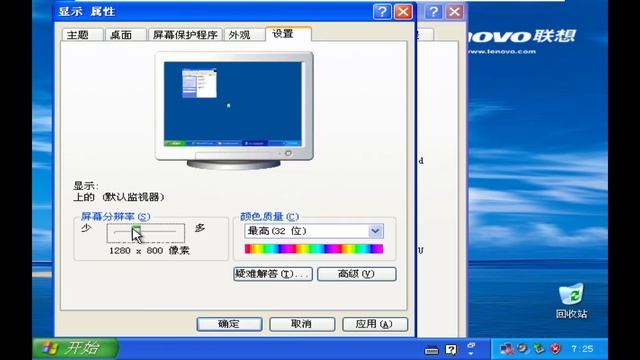Open the 桌面 tab

(x=126, y=35)
